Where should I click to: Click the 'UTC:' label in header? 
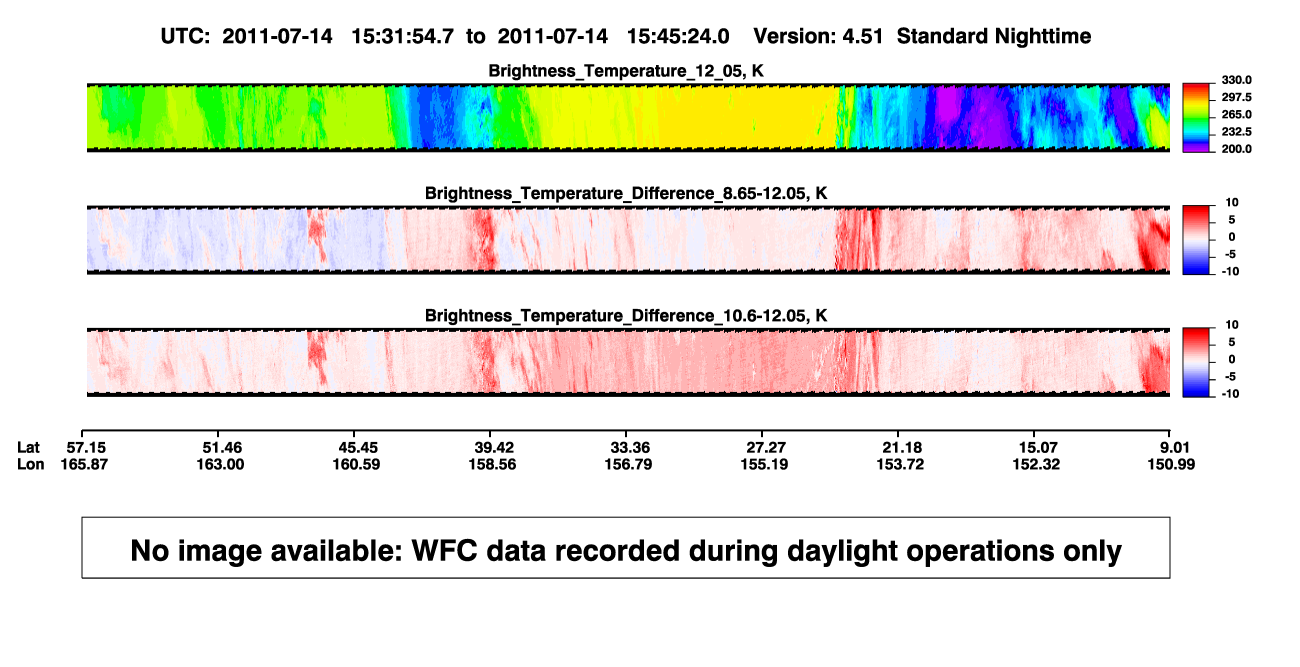185,36
